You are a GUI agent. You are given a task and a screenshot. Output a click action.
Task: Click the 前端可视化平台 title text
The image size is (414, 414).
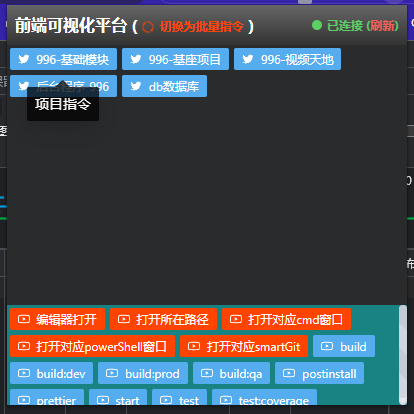(71, 26)
